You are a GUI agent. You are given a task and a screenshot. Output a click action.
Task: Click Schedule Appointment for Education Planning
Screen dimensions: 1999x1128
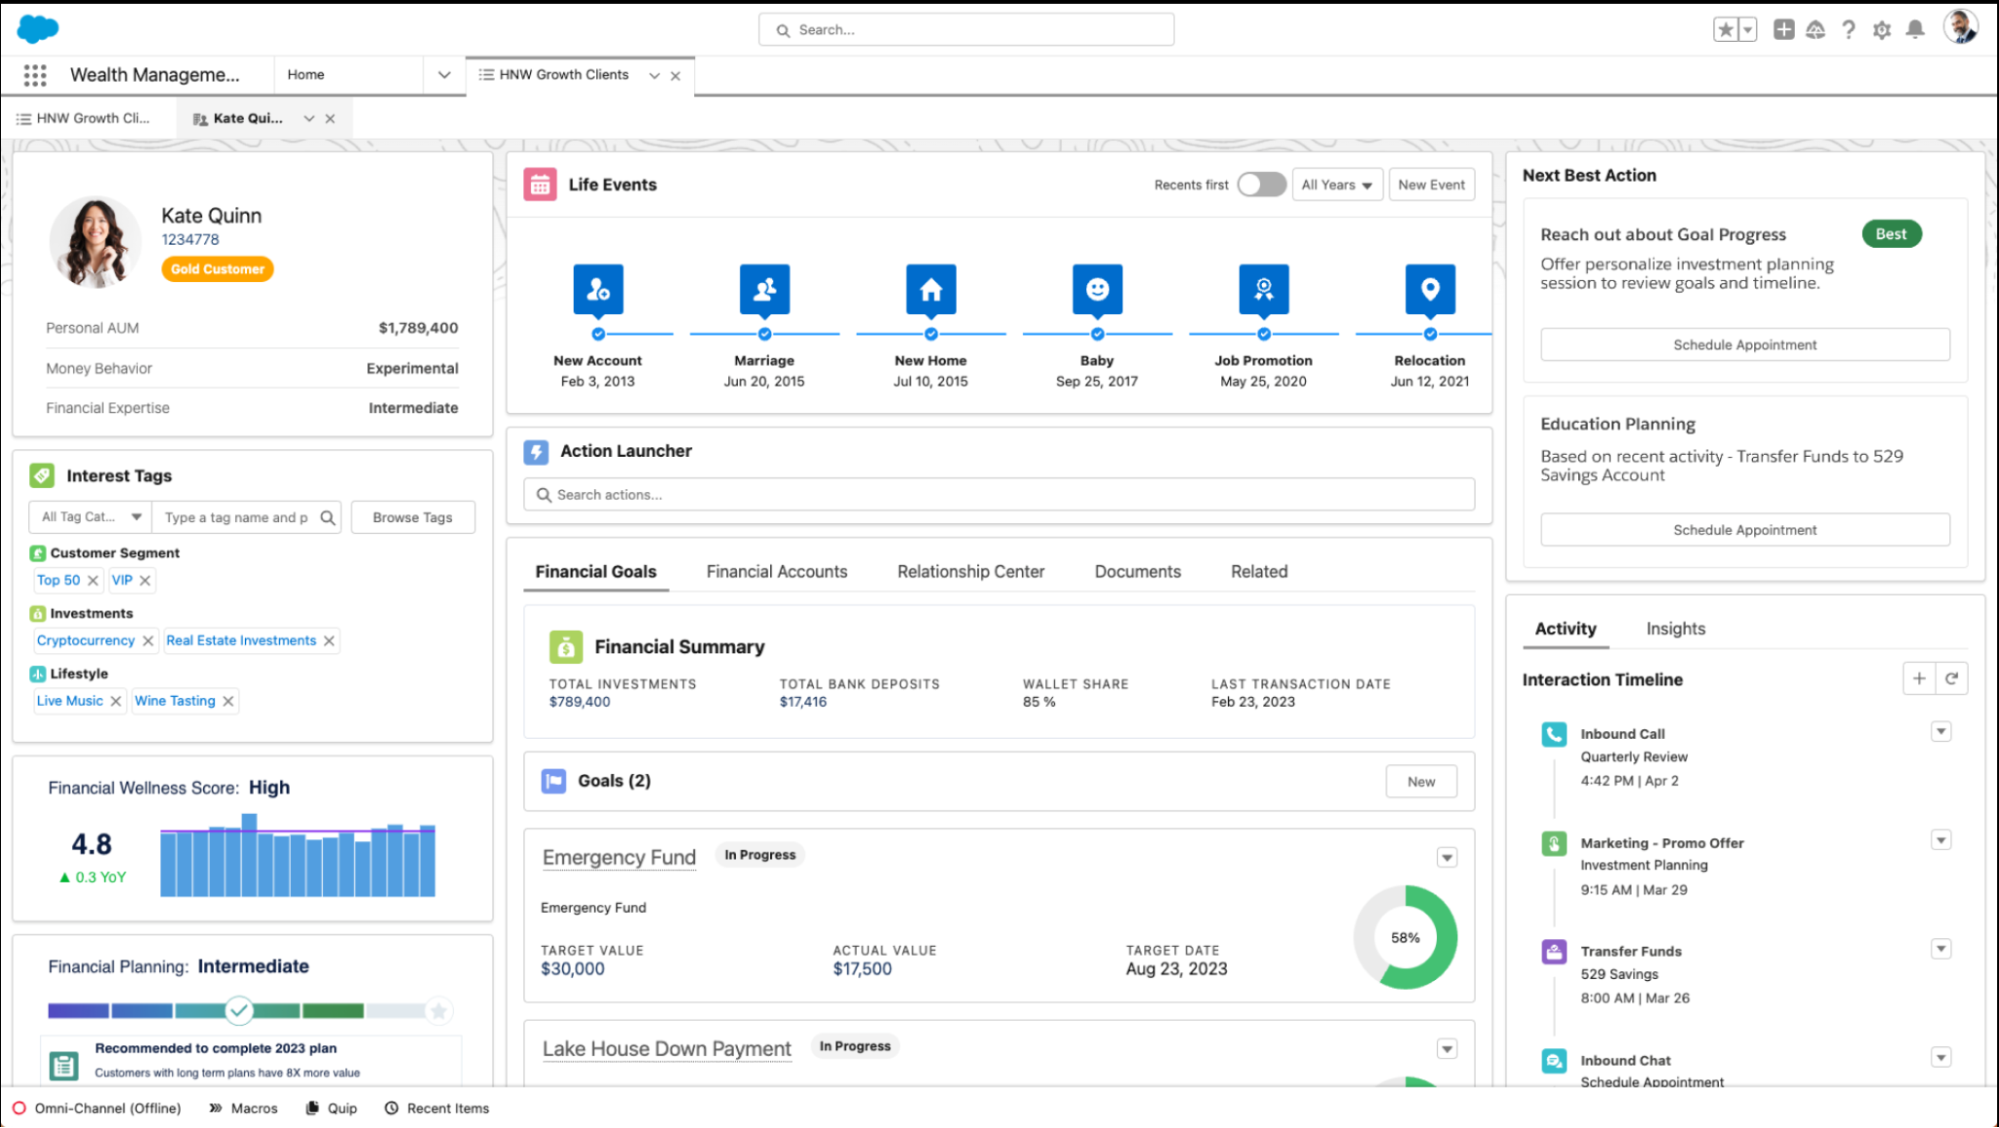[x=1744, y=529]
